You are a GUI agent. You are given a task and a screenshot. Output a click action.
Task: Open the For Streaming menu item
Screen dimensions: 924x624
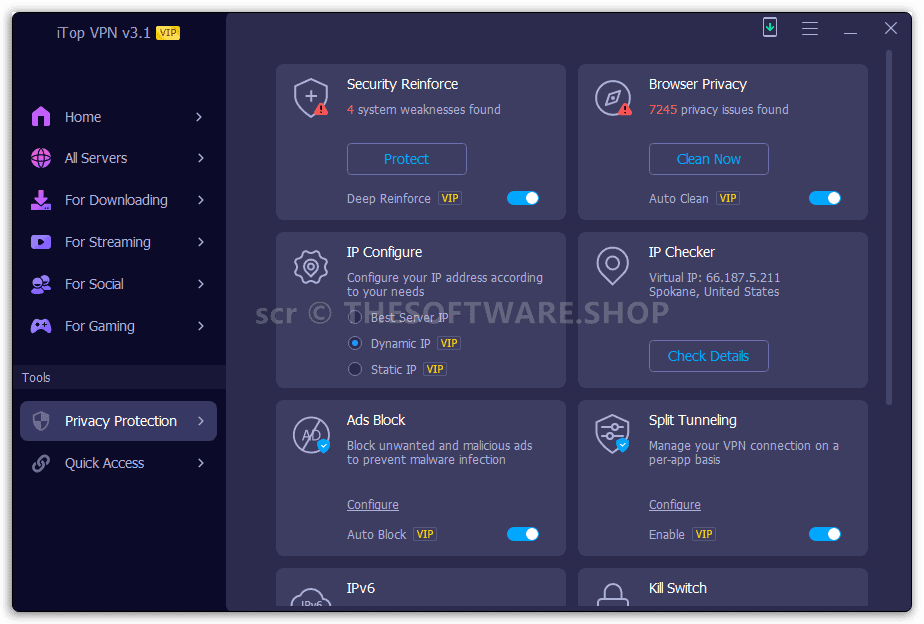point(118,242)
